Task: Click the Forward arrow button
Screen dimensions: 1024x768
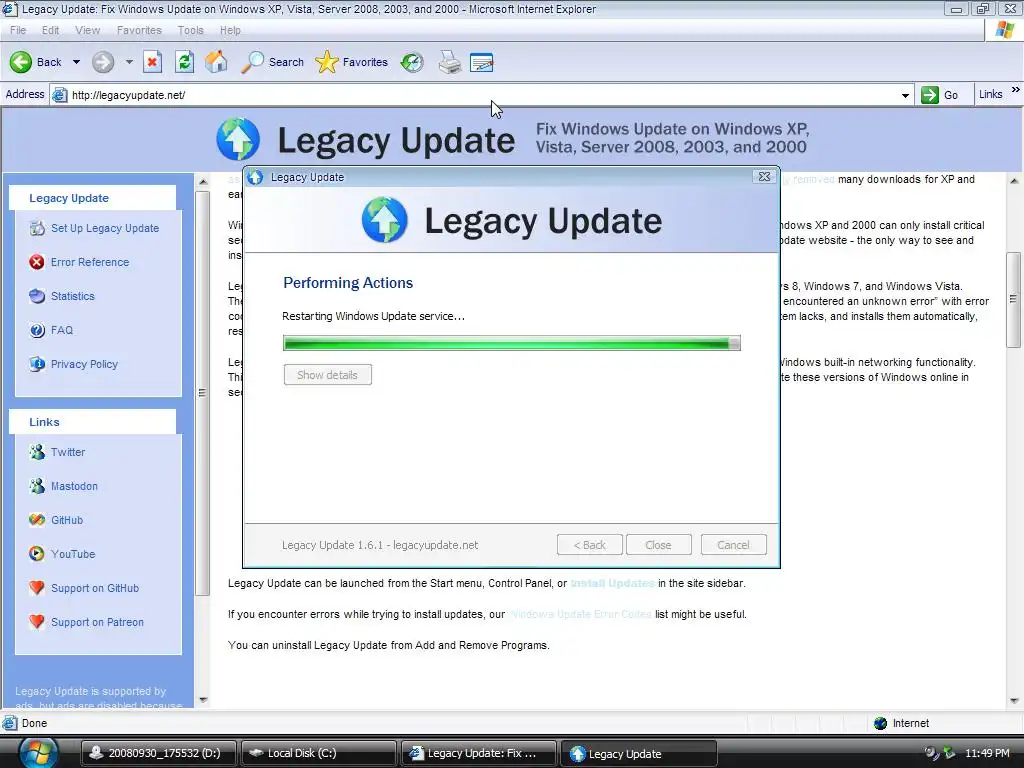Action: tap(103, 62)
